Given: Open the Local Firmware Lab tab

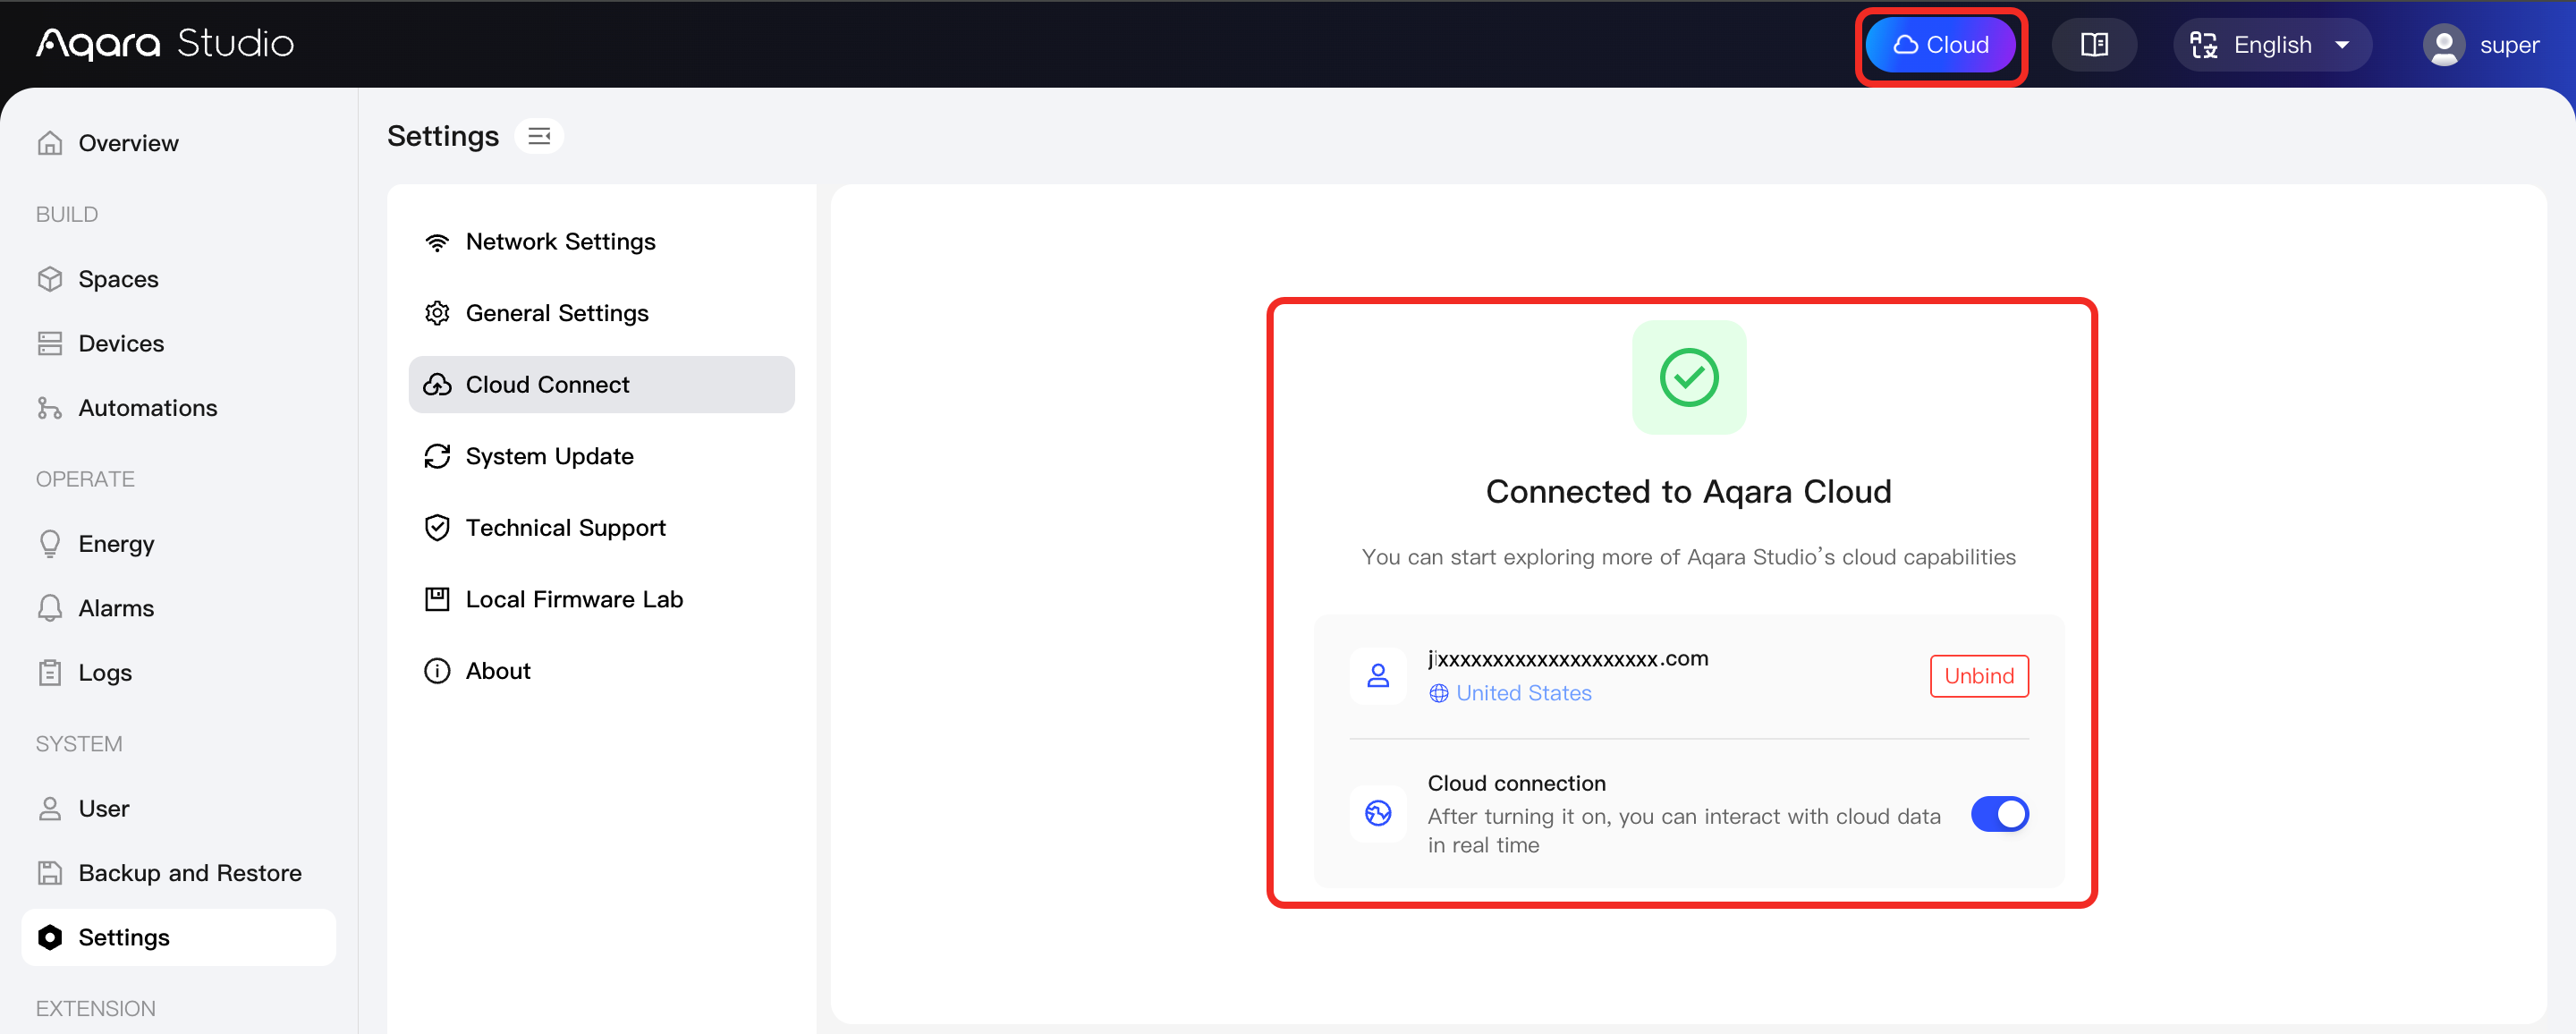Looking at the screenshot, I should click(601, 599).
